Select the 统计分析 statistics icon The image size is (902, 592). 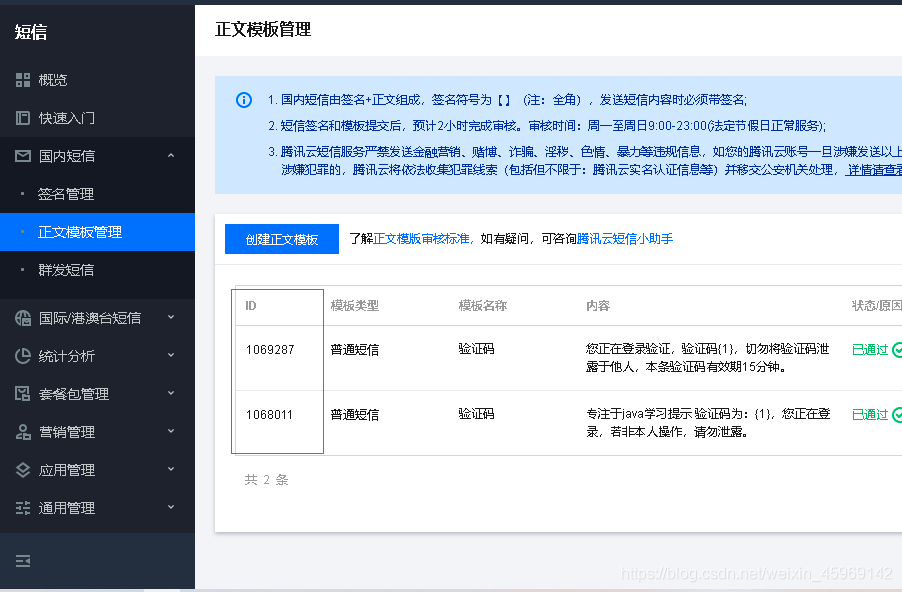click(22, 355)
